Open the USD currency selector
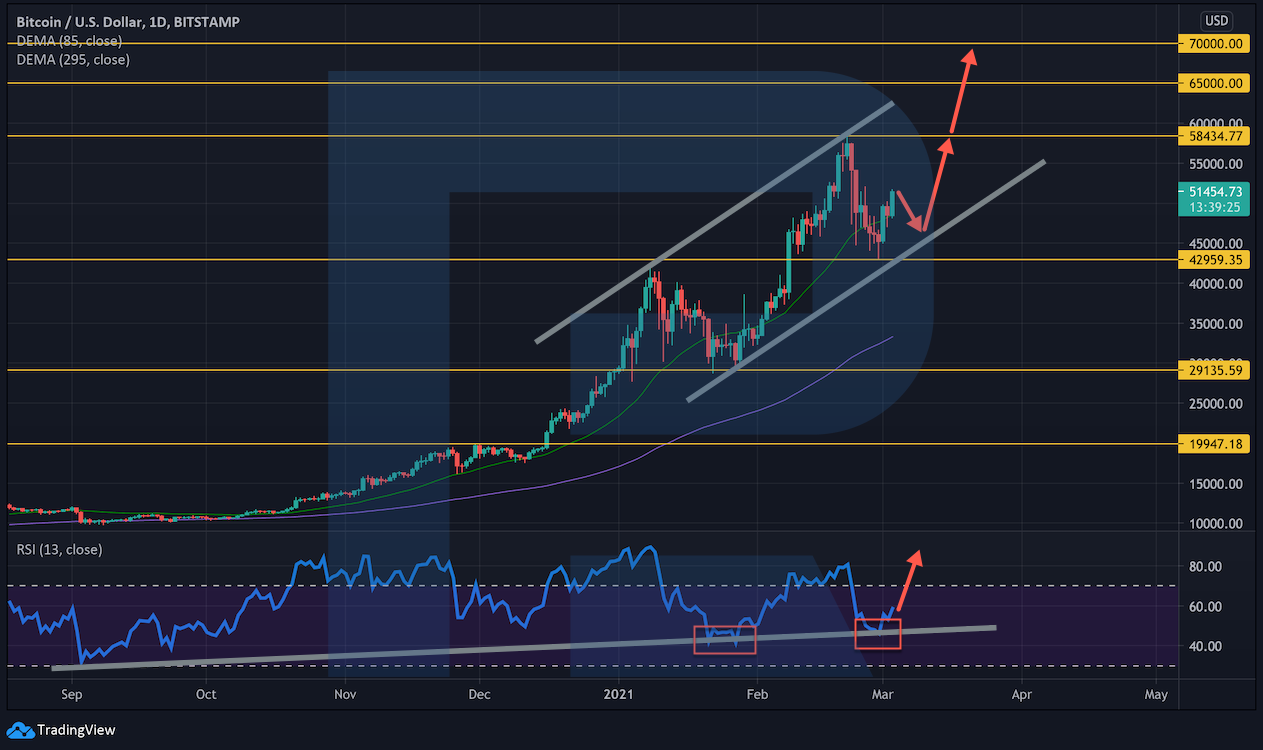1263x750 pixels. click(x=1216, y=20)
